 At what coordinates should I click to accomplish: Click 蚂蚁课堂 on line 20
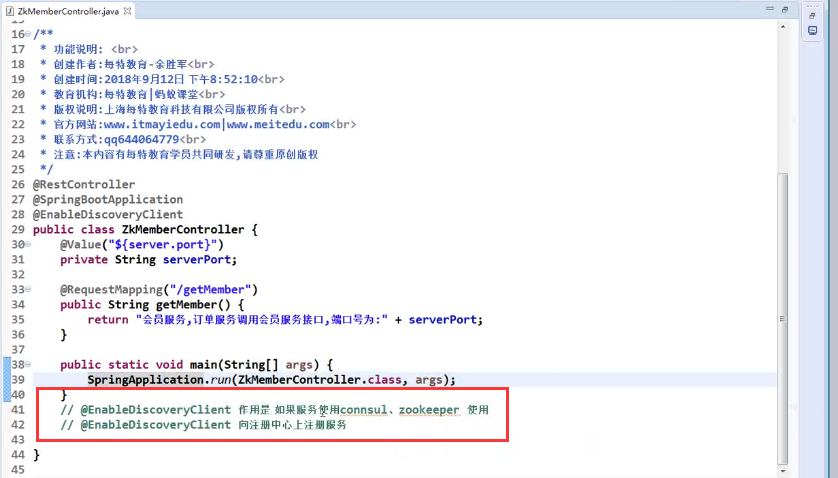(176, 94)
